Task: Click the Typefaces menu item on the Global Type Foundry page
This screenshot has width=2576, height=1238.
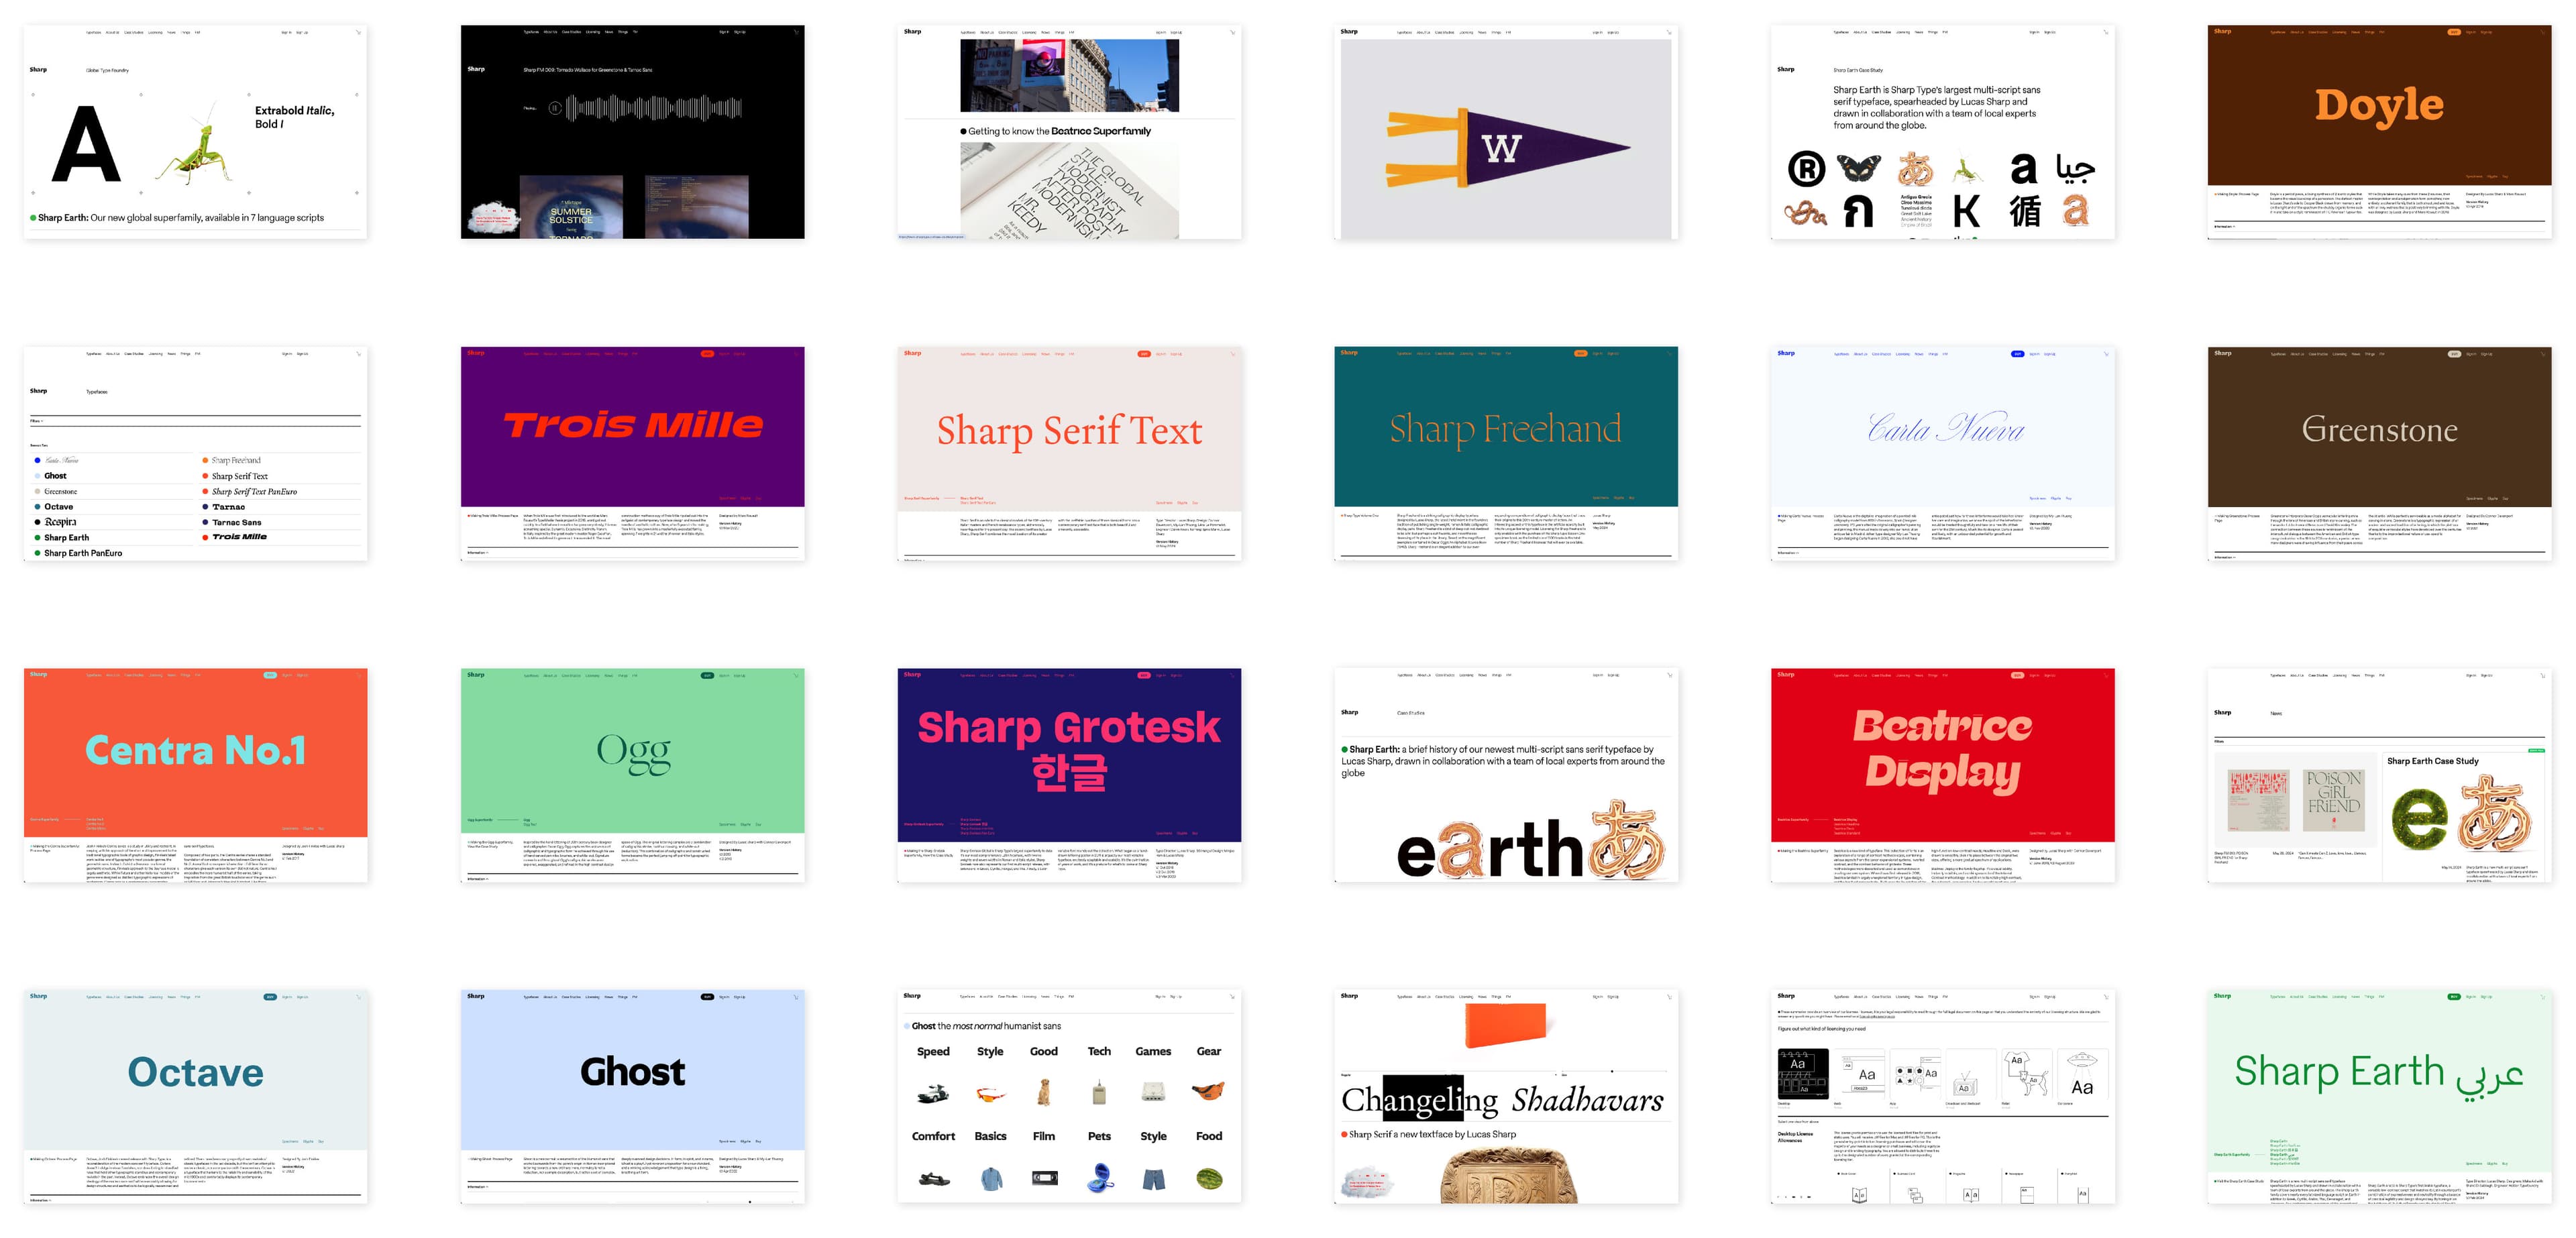Action: point(93,32)
